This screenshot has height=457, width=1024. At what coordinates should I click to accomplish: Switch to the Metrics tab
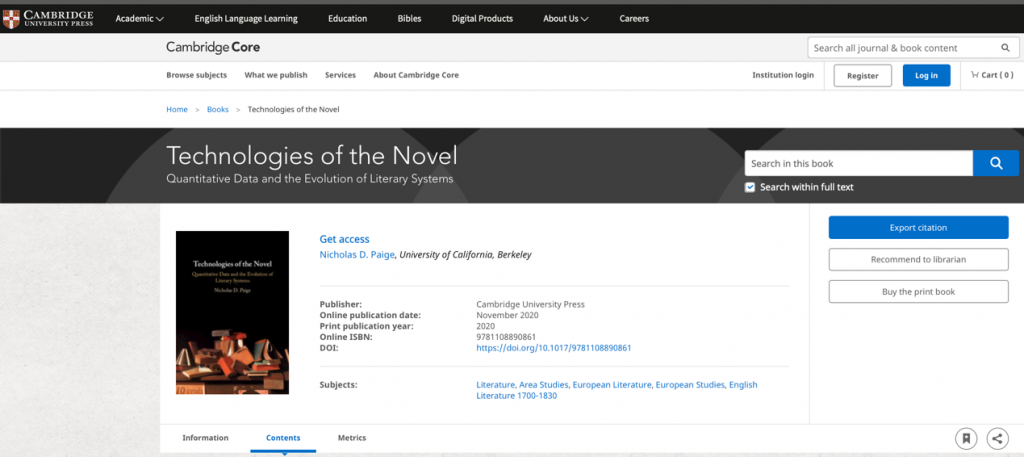point(352,438)
